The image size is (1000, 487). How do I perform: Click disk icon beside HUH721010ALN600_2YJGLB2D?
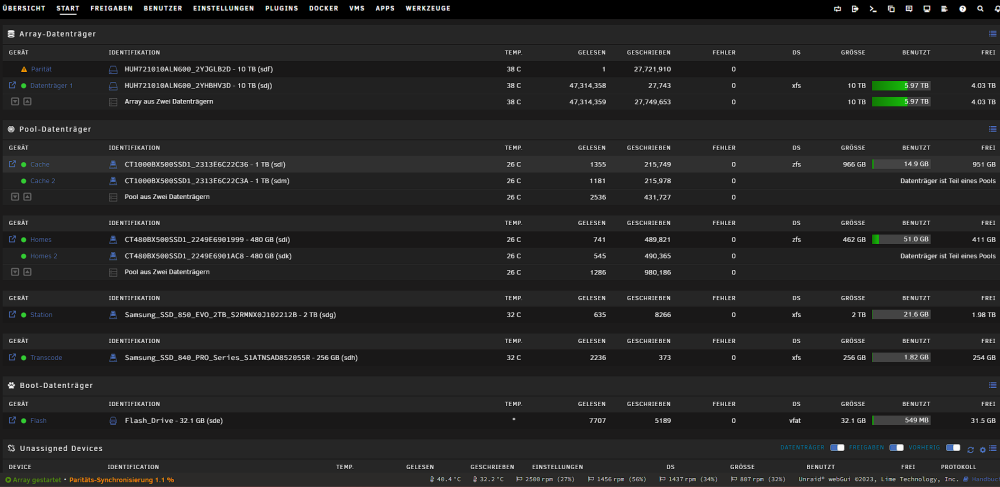pyautogui.click(x=113, y=69)
